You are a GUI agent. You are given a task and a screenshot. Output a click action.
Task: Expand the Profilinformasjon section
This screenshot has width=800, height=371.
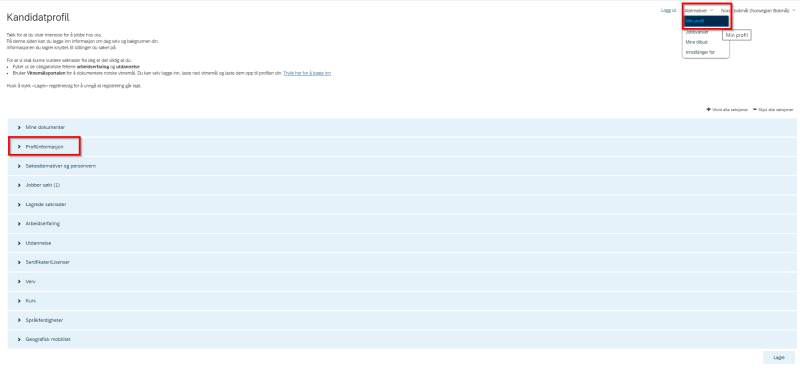(x=402, y=146)
